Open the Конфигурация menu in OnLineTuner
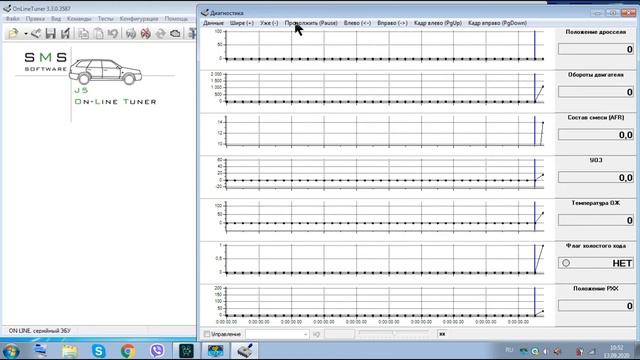The width and height of the screenshot is (640, 360). coord(139,19)
